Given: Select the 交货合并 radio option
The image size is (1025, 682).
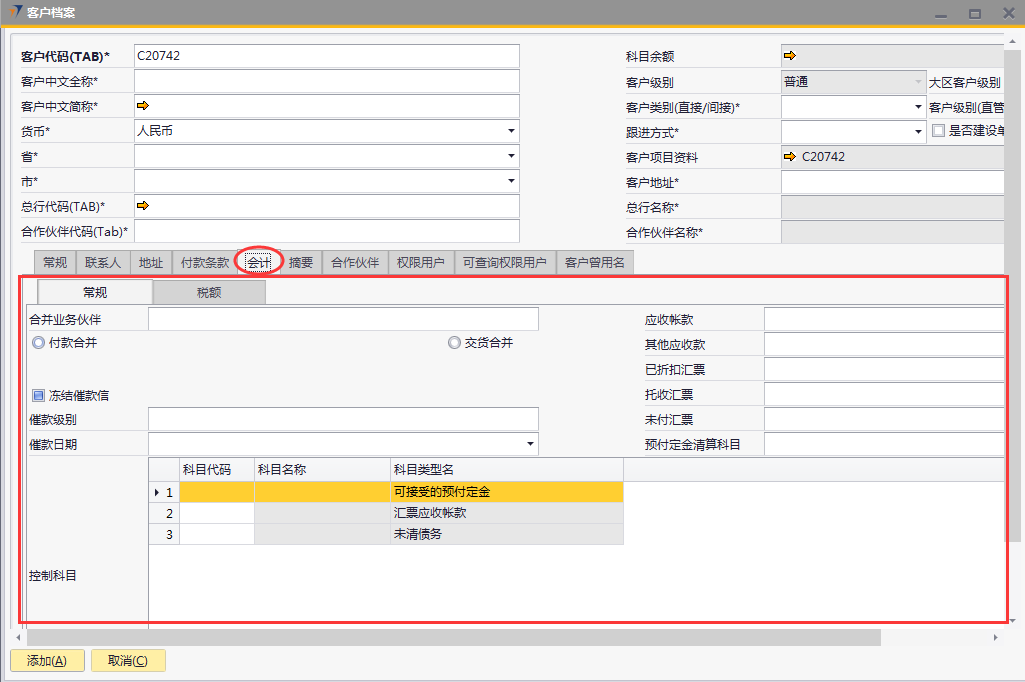Looking at the screenshot, I should pyautogui.click(x=455, y=343).
